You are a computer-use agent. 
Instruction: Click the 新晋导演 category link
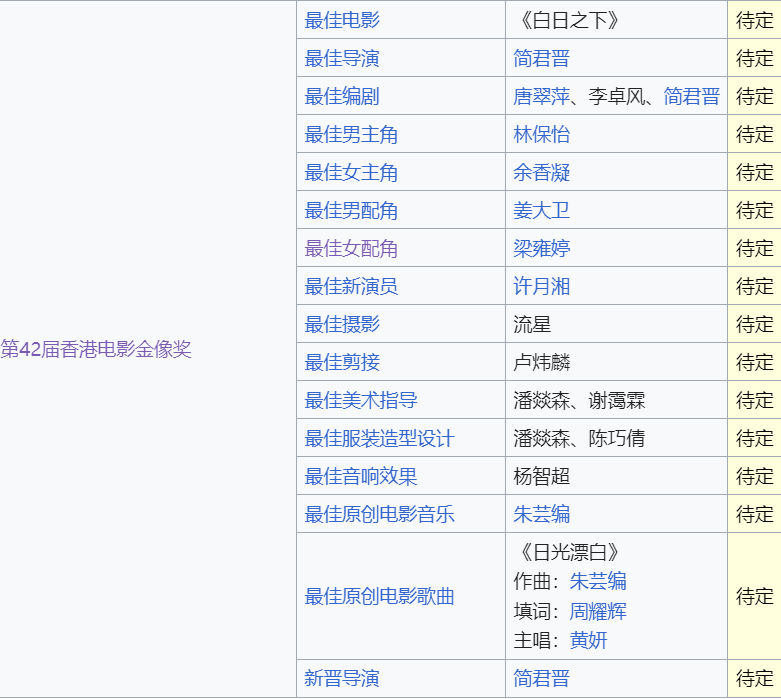click(x=342, y=678)
